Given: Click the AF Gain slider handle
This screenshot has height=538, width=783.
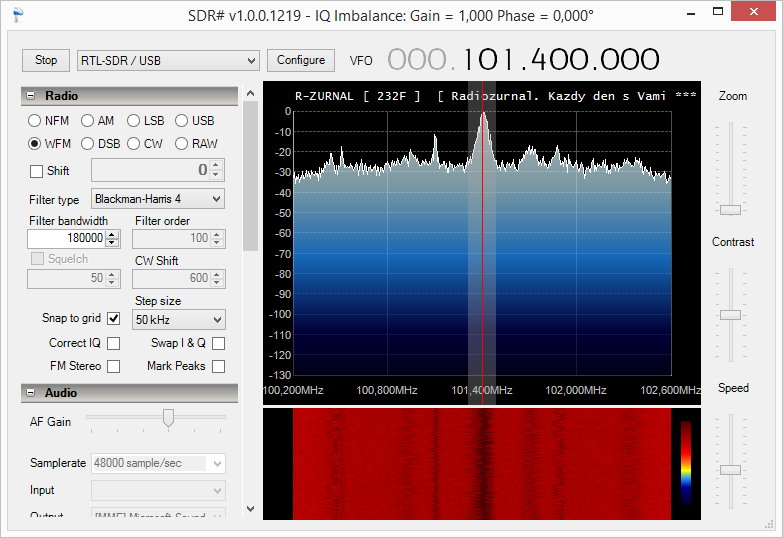Looking at the screenshot, I should coord(168,418).
